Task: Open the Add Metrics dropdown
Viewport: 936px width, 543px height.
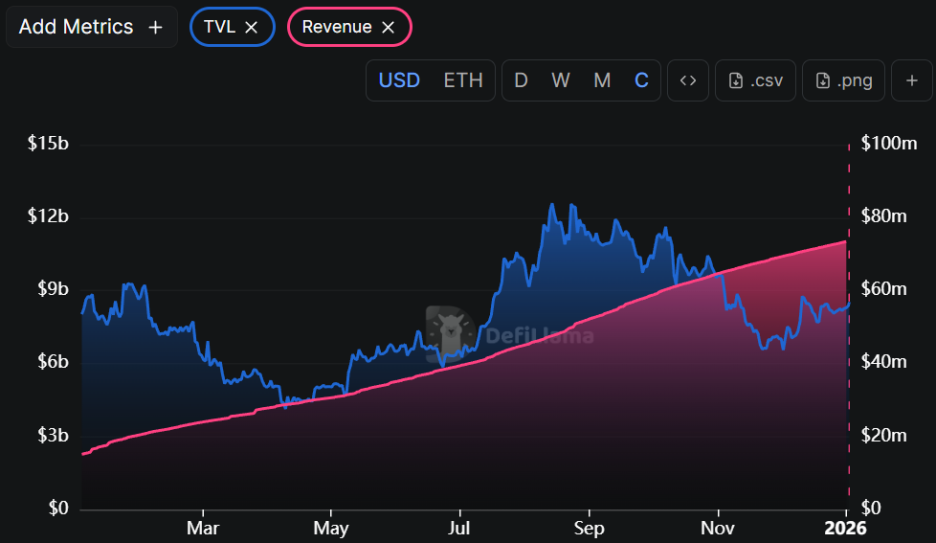Action: tap(91, 27)
